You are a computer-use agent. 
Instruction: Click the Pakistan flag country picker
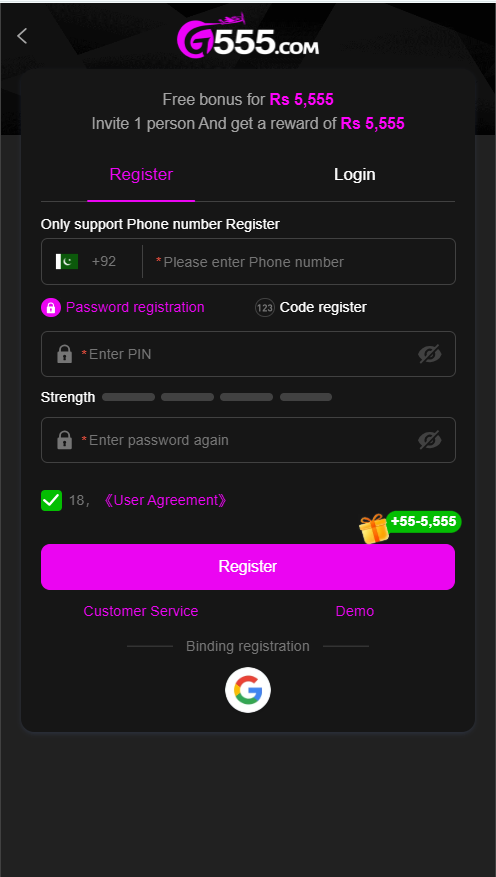pyautogui.click(x=67, y=262)
